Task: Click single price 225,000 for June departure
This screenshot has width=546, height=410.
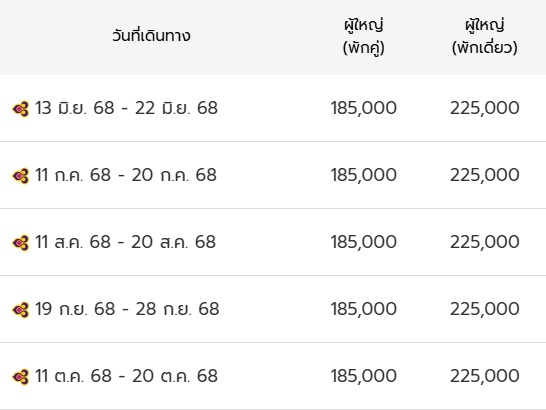Action: point(485,108)
